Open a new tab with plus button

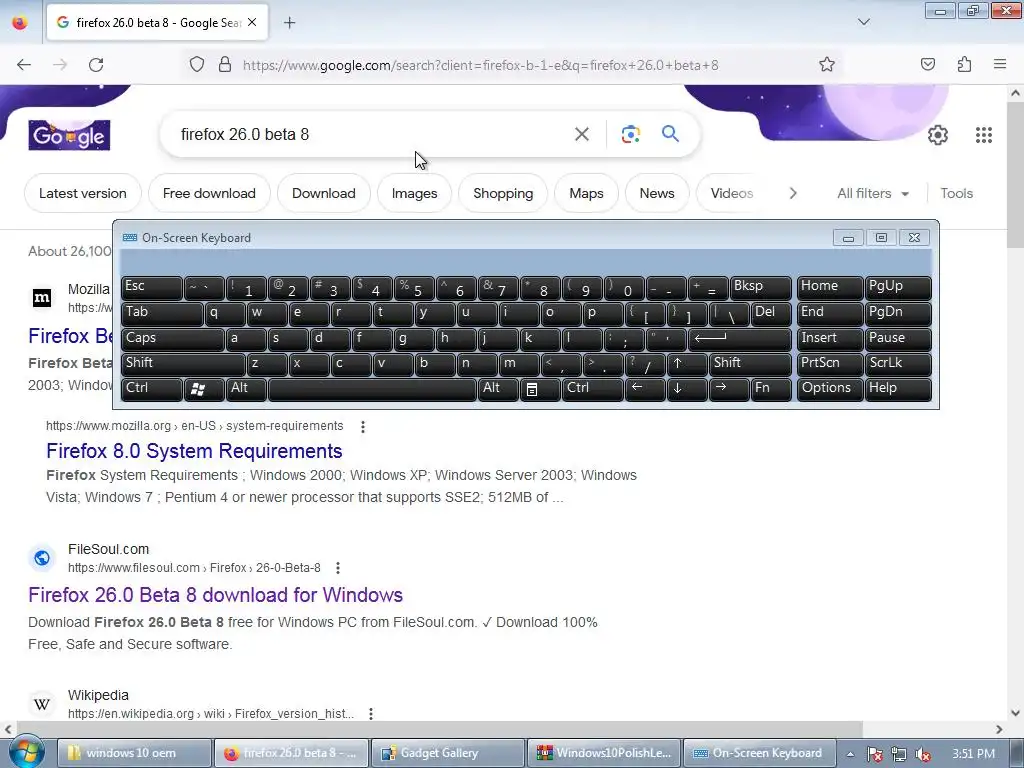289,23
